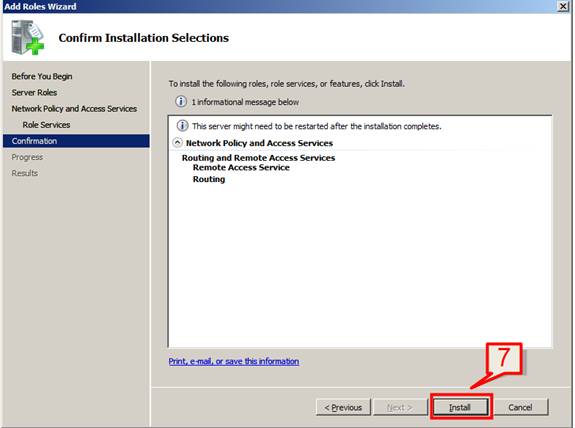This screenshot has width=575, height=428.
Task: Click the info icon beside restart warning message
Action: [x=182, y=126]
